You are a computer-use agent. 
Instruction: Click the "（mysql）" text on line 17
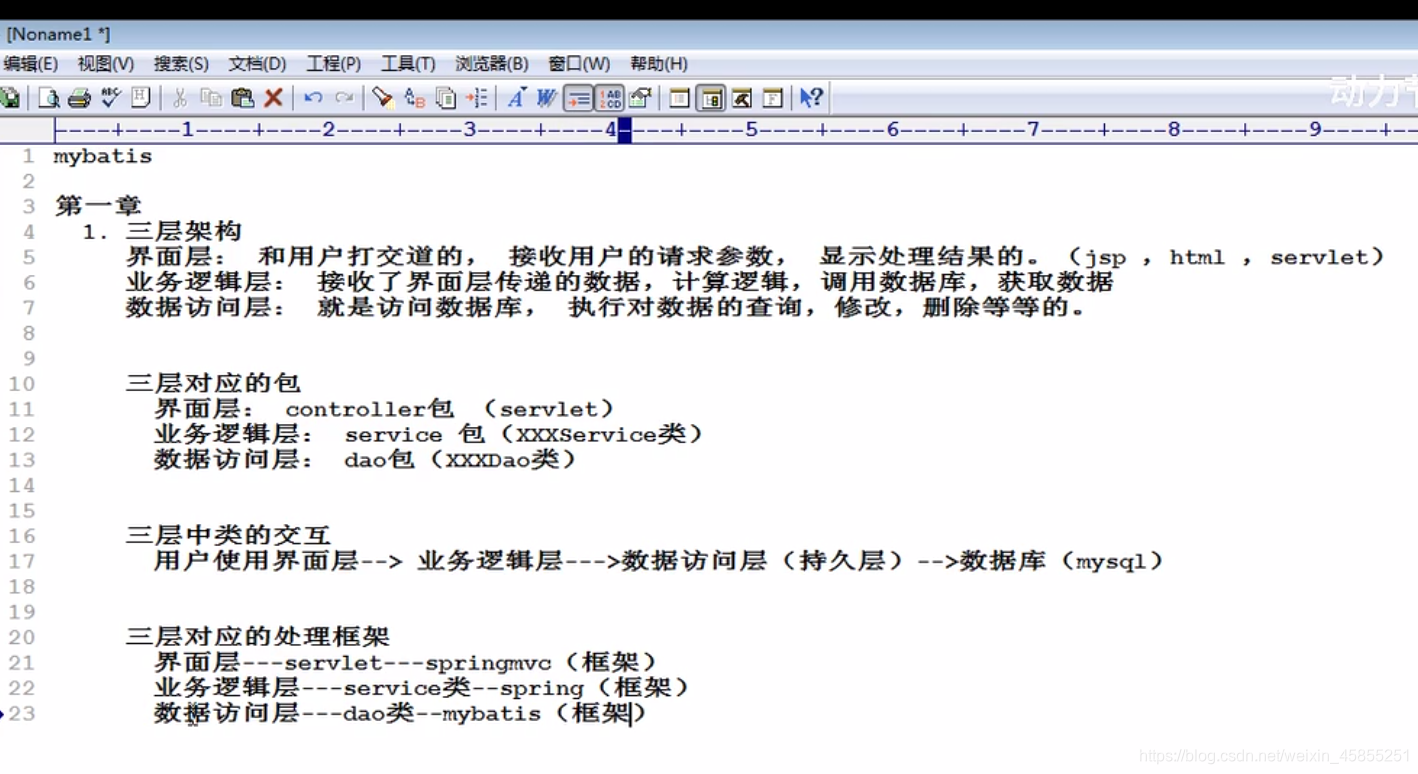[x=1111, y=561]
